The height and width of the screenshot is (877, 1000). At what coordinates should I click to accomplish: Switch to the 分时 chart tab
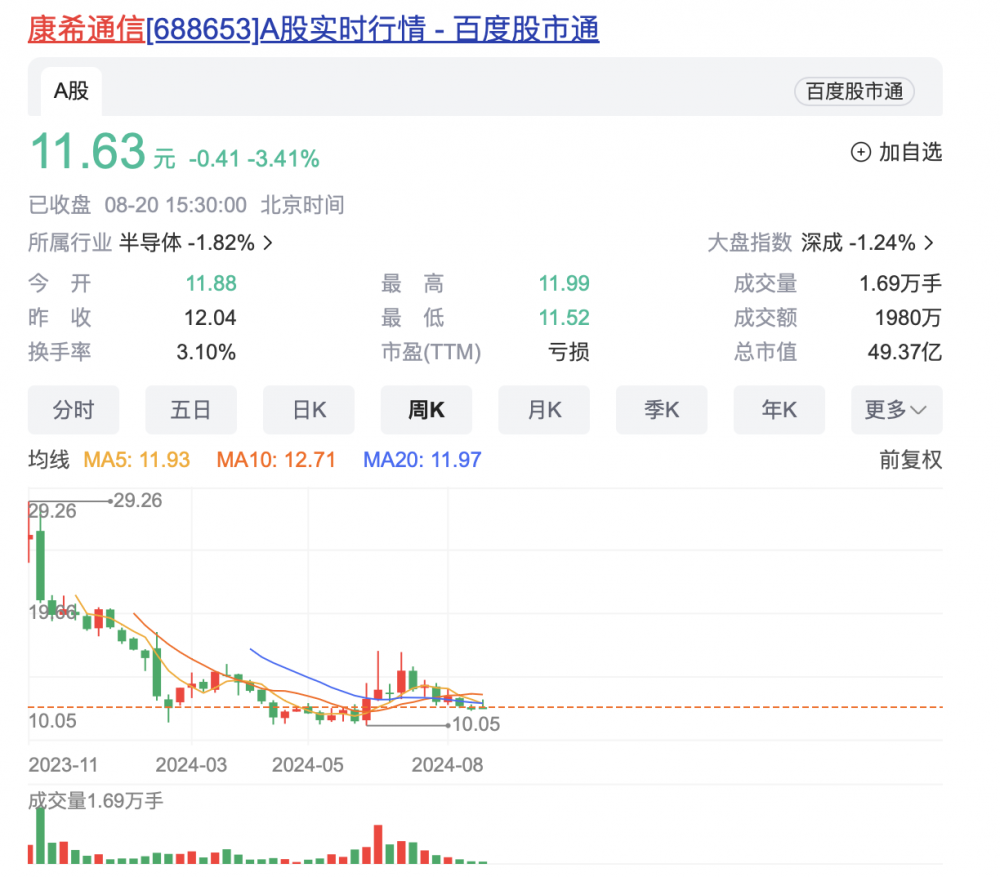(x=73, y=409)
